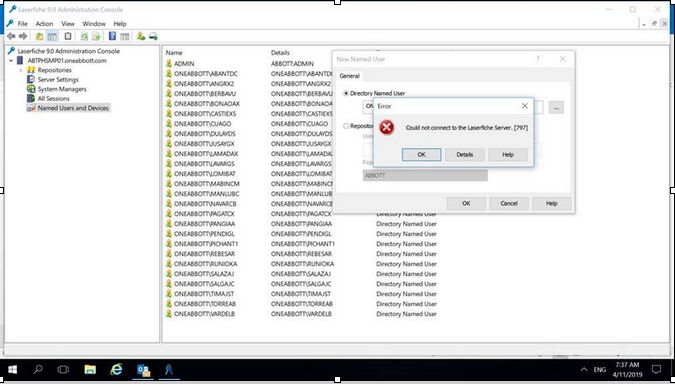Select the ONEABBOTT\DULAYDS user row
The width and height of the screenshot is (675, 384).
click(204, 133)
